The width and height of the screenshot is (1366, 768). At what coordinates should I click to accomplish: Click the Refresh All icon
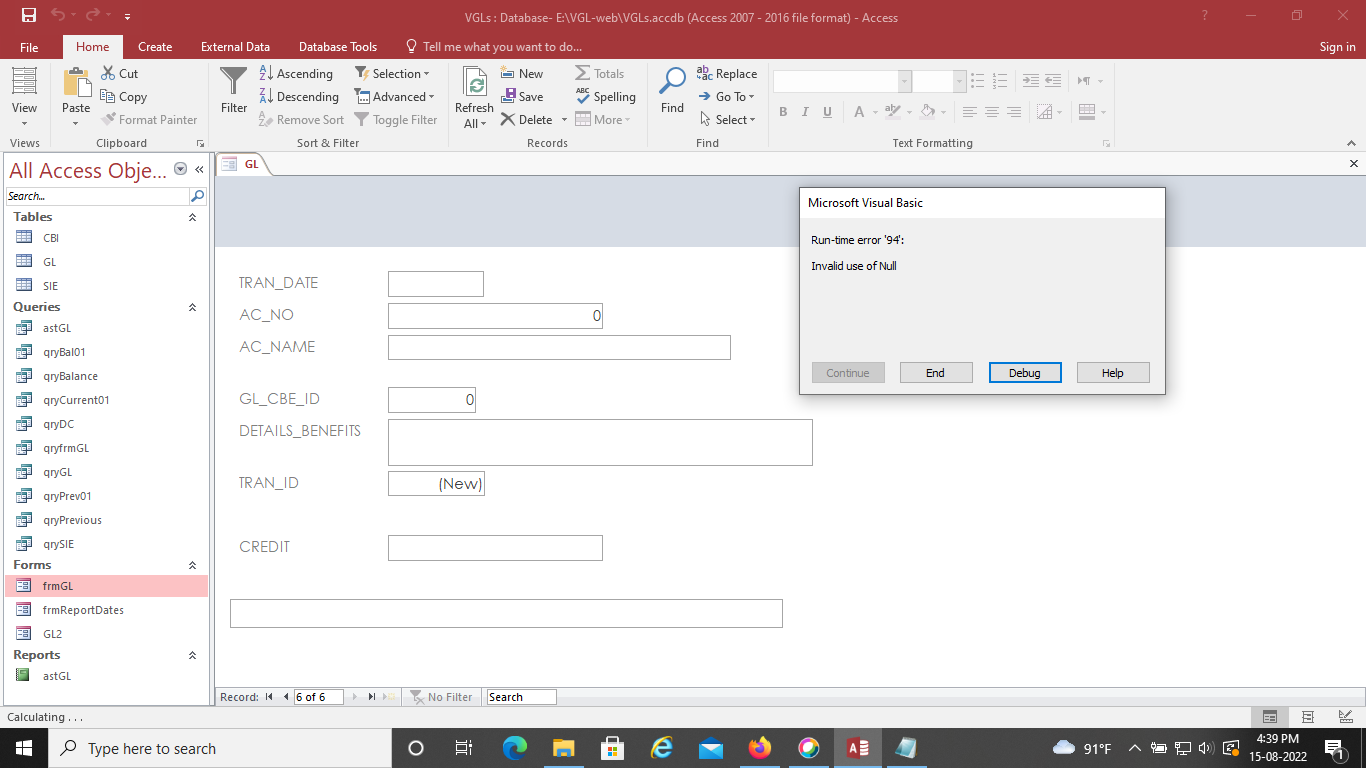point(474,82)
